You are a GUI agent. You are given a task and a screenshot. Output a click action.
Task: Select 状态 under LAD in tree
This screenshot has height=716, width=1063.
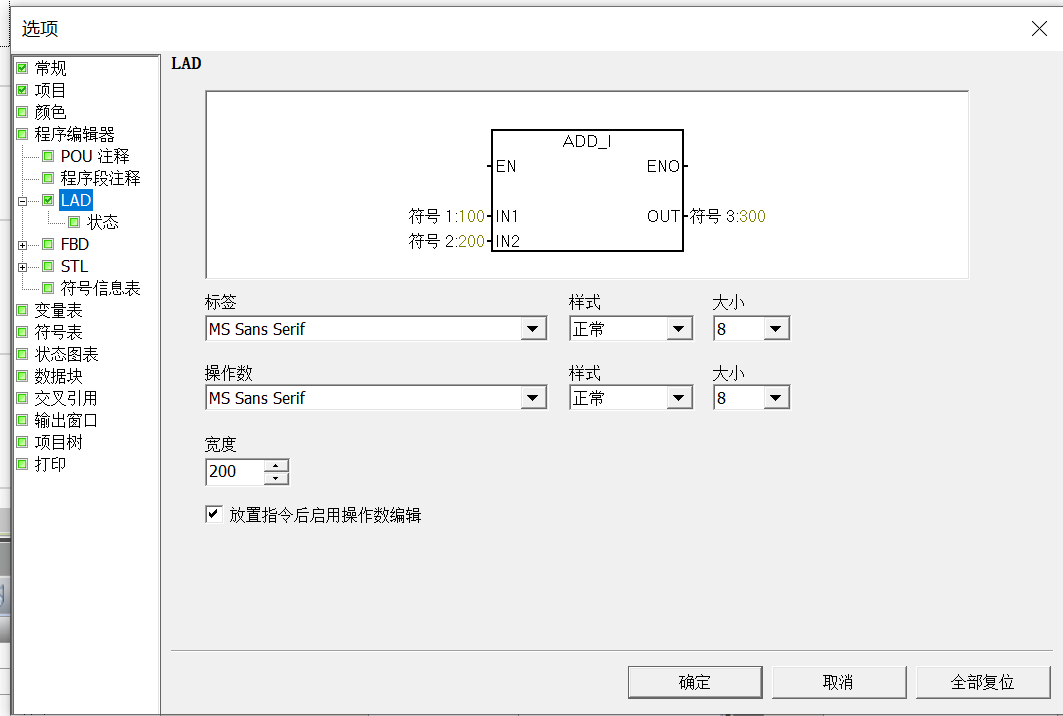(102, 222)
